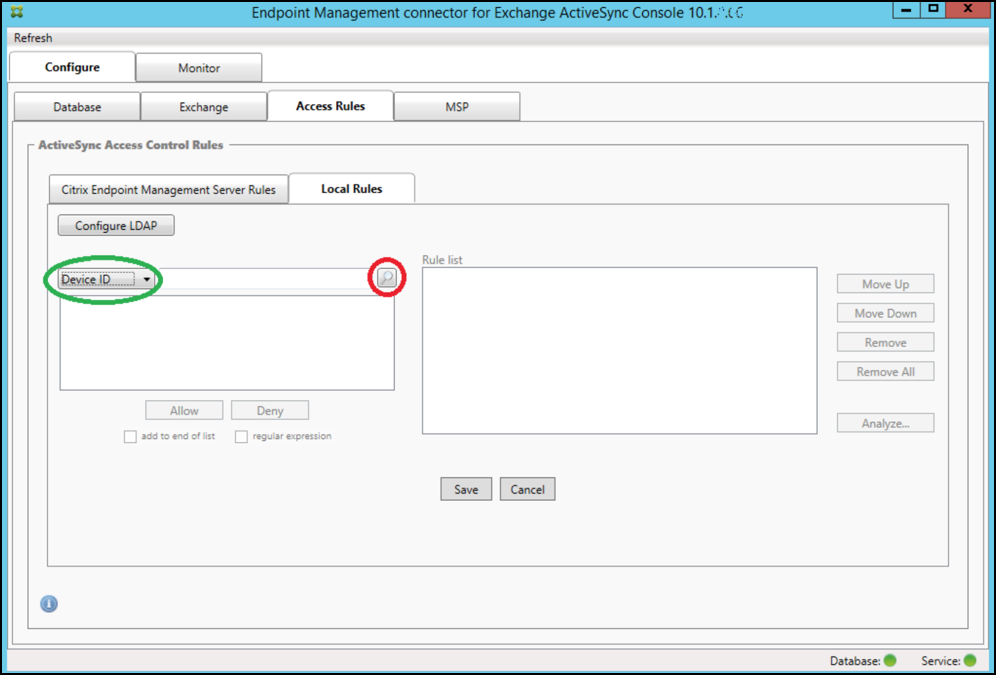This screenshot has height=675, width=996.
Task: Click the magnifying glass search icon
Action: pyautogui.click(x=386, y=277)
